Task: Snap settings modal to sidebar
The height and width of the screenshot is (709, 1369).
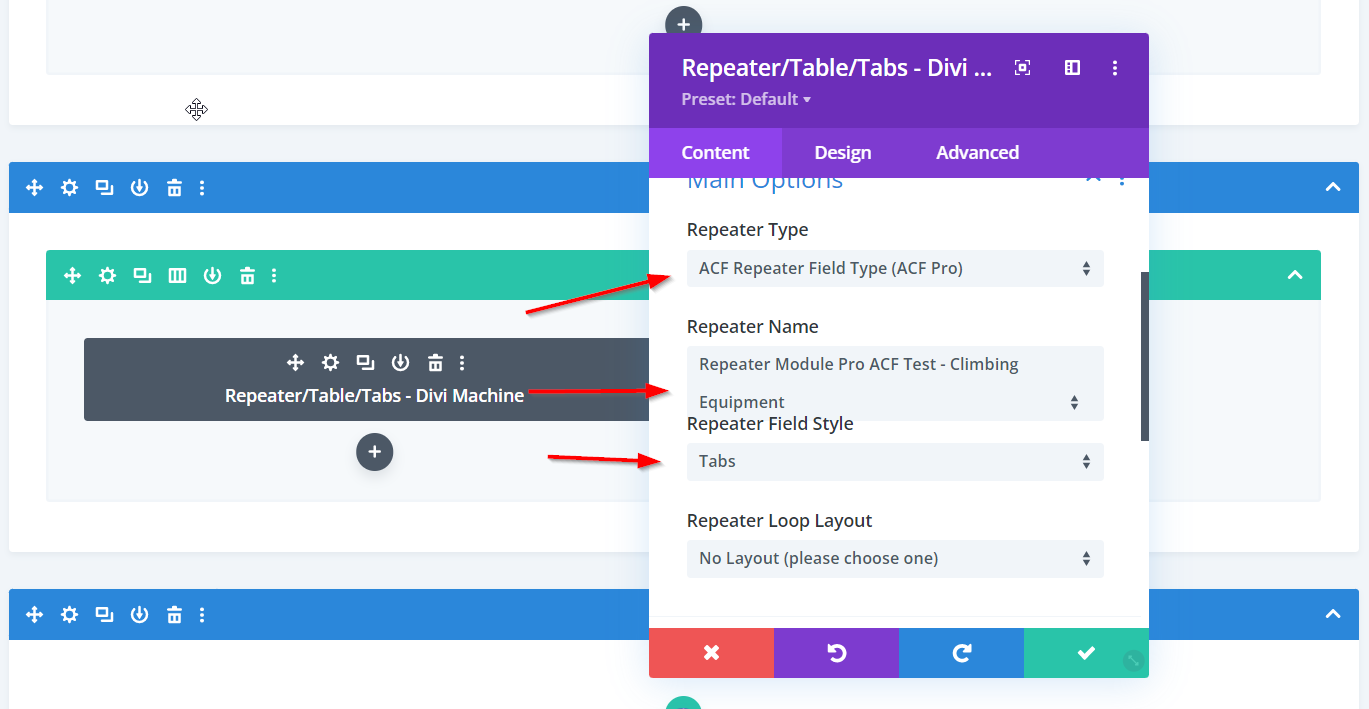Action: [x=1072, y=68]
